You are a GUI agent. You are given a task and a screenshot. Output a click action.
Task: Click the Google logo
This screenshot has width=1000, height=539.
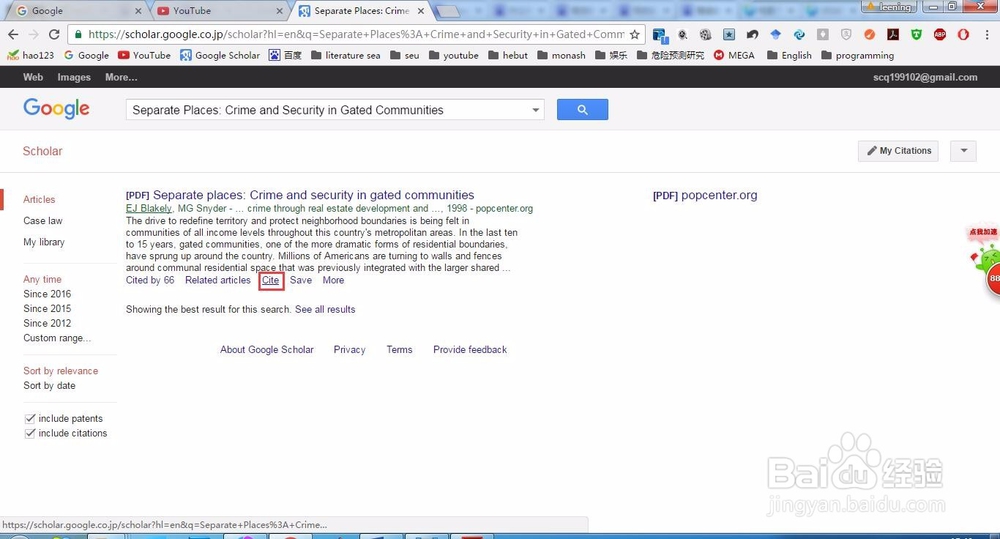click(x=56, y=109)
